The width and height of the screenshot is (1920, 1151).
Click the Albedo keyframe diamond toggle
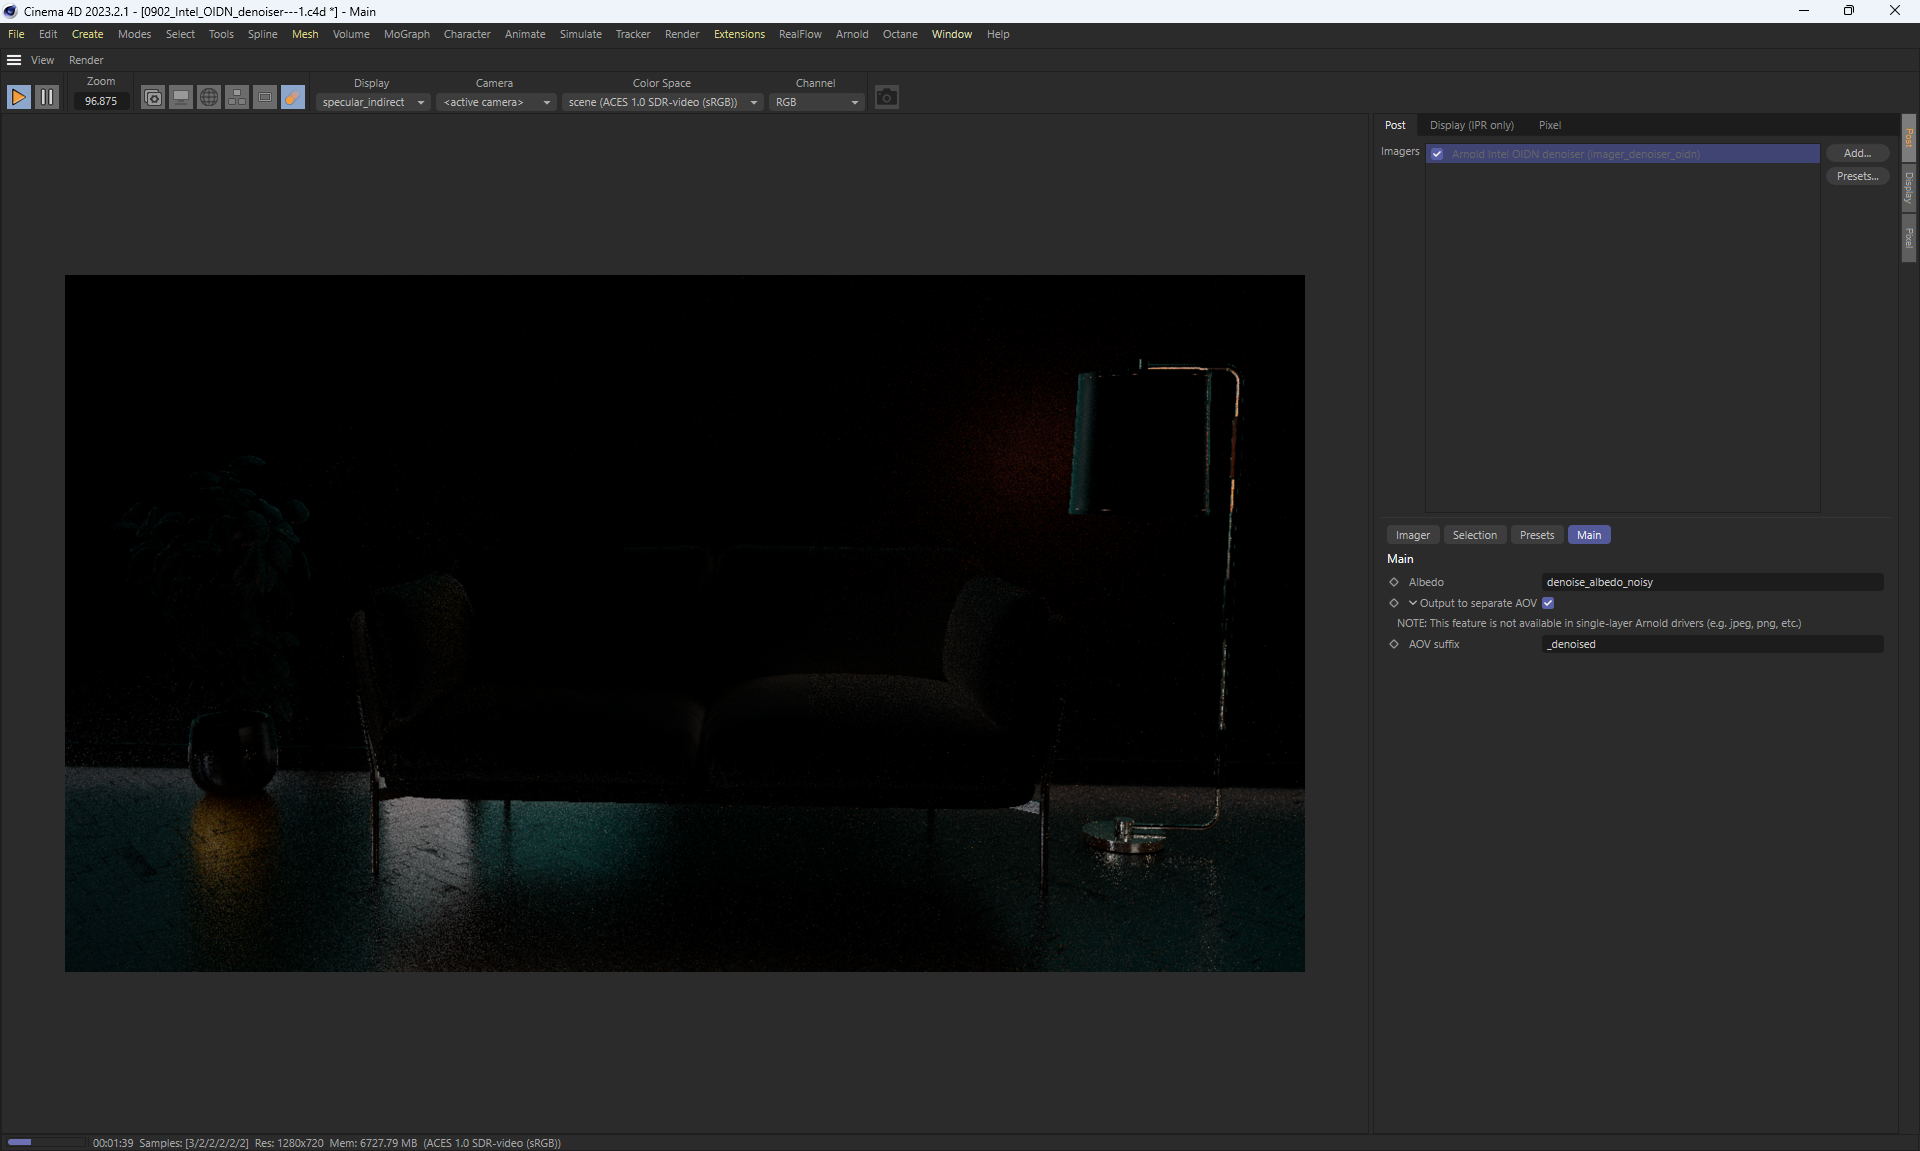[1394, 582]
